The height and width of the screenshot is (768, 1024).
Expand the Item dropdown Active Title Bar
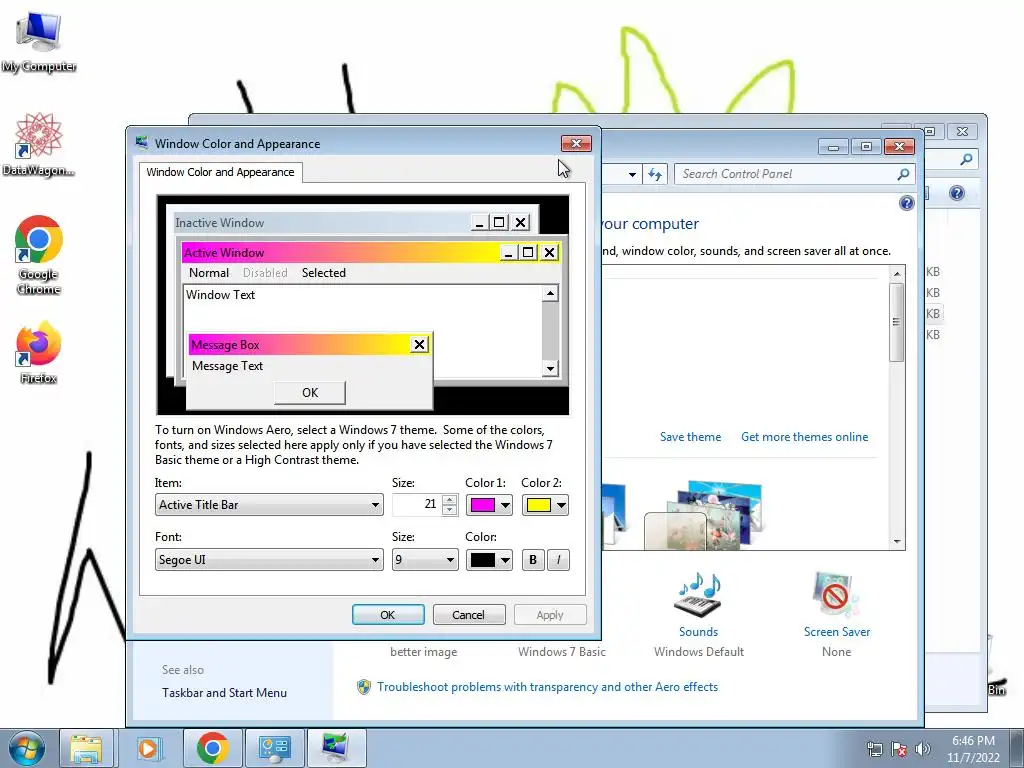[269, 505]
